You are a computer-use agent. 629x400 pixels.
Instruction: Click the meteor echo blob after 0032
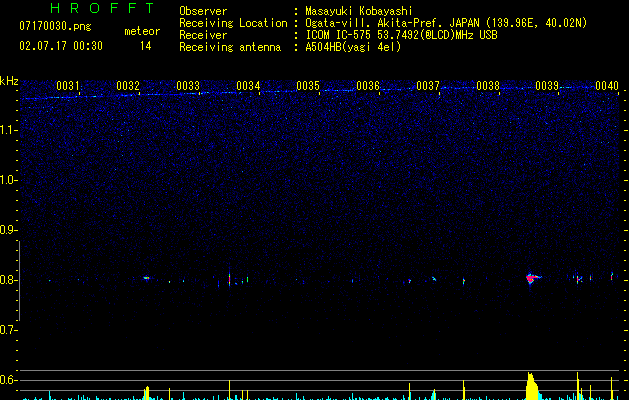point(146,278)
